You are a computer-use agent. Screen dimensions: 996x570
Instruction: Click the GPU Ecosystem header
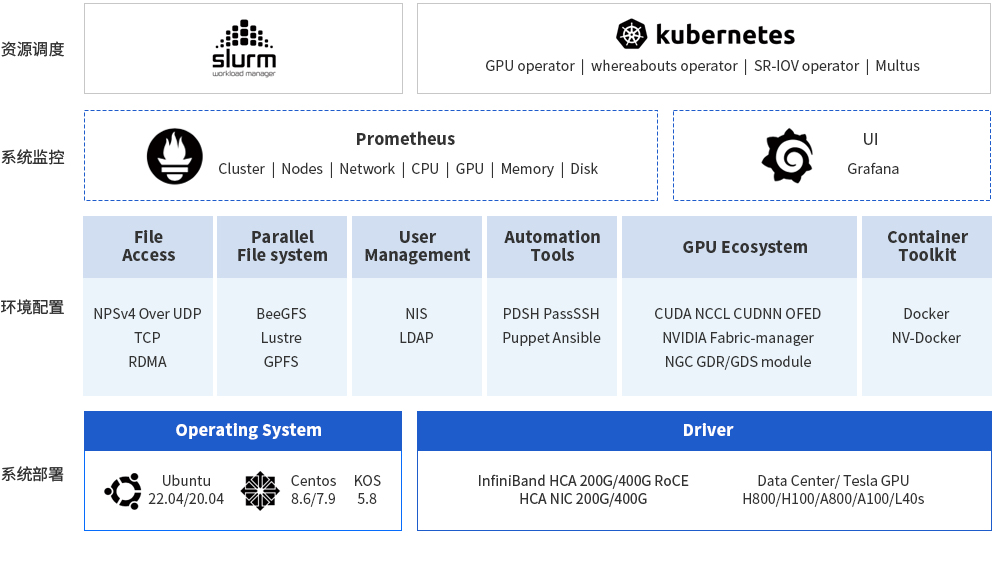point(738,247)
